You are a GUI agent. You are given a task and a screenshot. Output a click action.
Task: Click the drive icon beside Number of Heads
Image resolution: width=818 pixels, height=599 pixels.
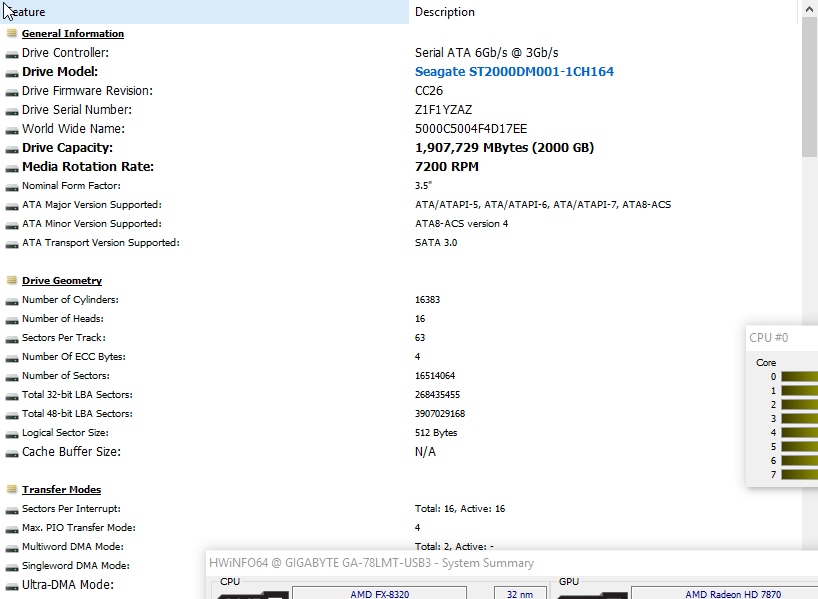click(x=11, y=320)
